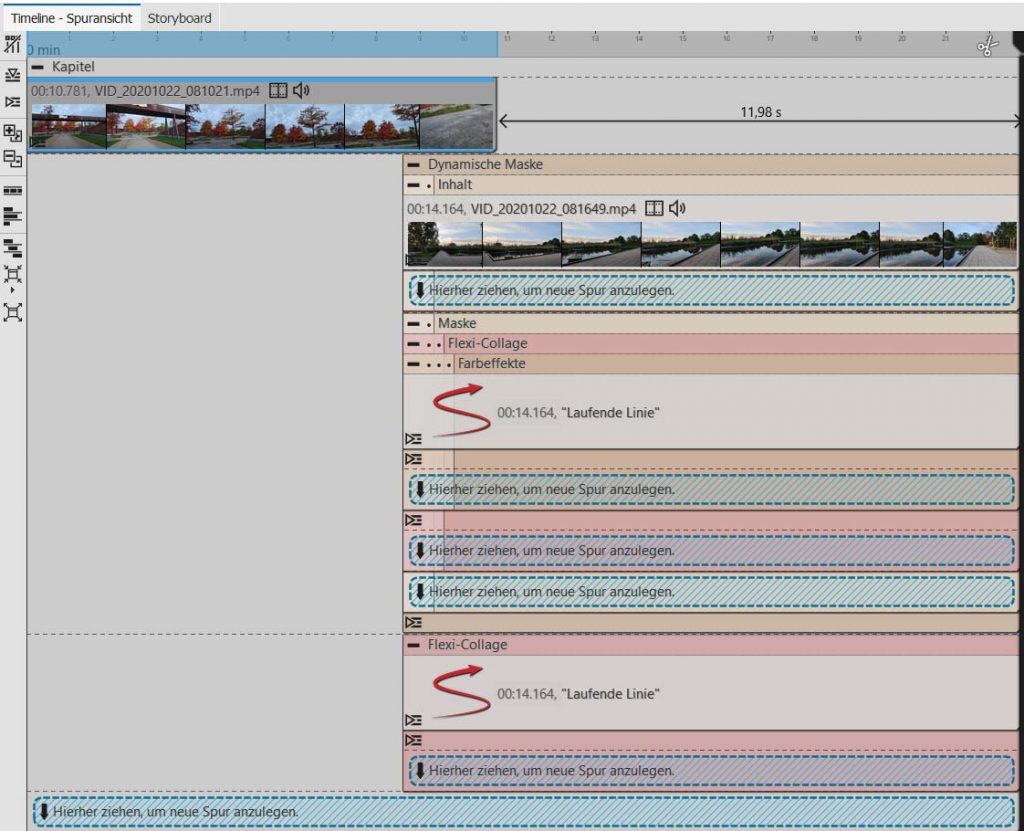The width and height of the screenshot is (1024, 831).
Task: Click the staggered-bars cascade icon in left toolbar
Action: 13,247
